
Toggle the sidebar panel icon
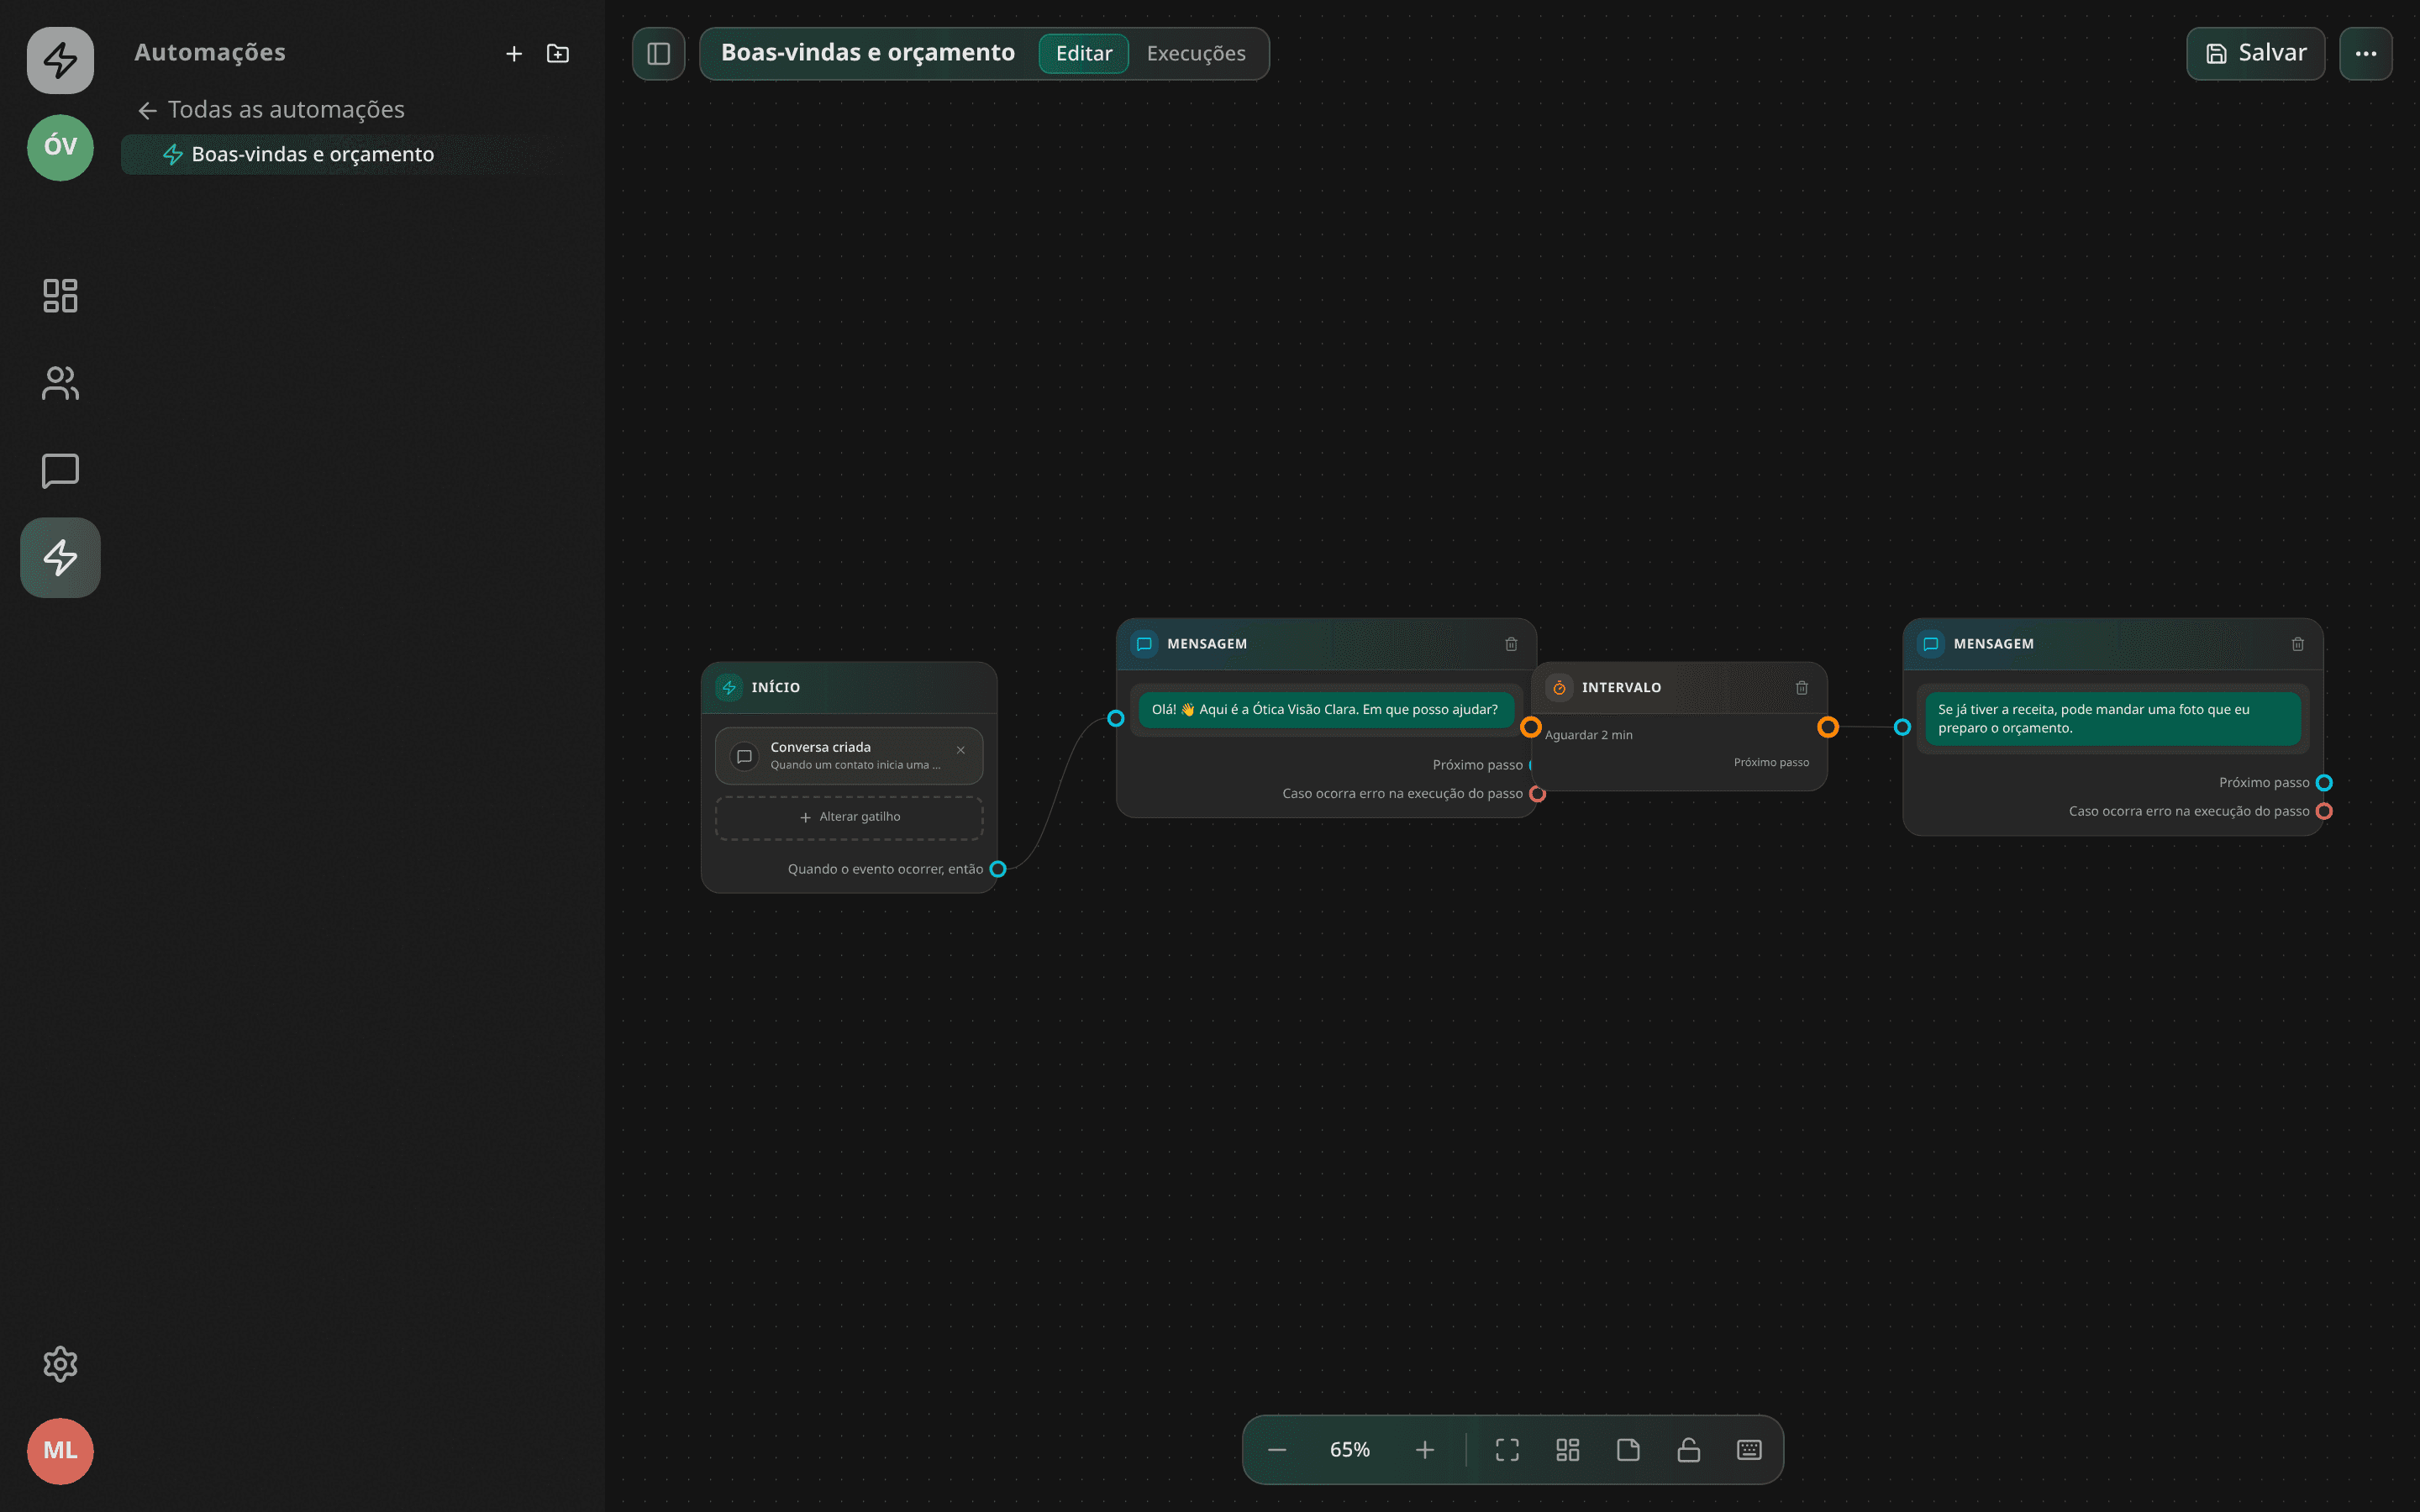[659, 54]
